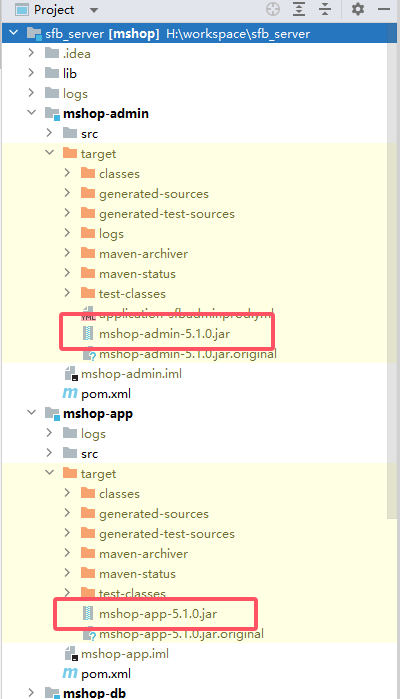Hide the Project panel with minus icon

(384, 9)
